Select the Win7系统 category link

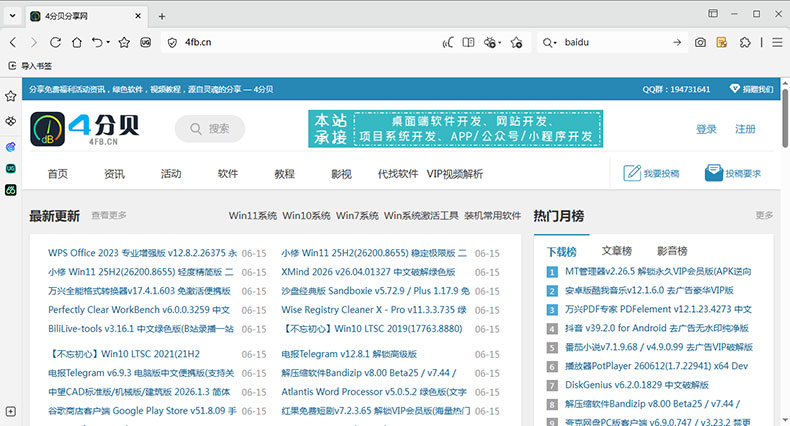(357, 216)
